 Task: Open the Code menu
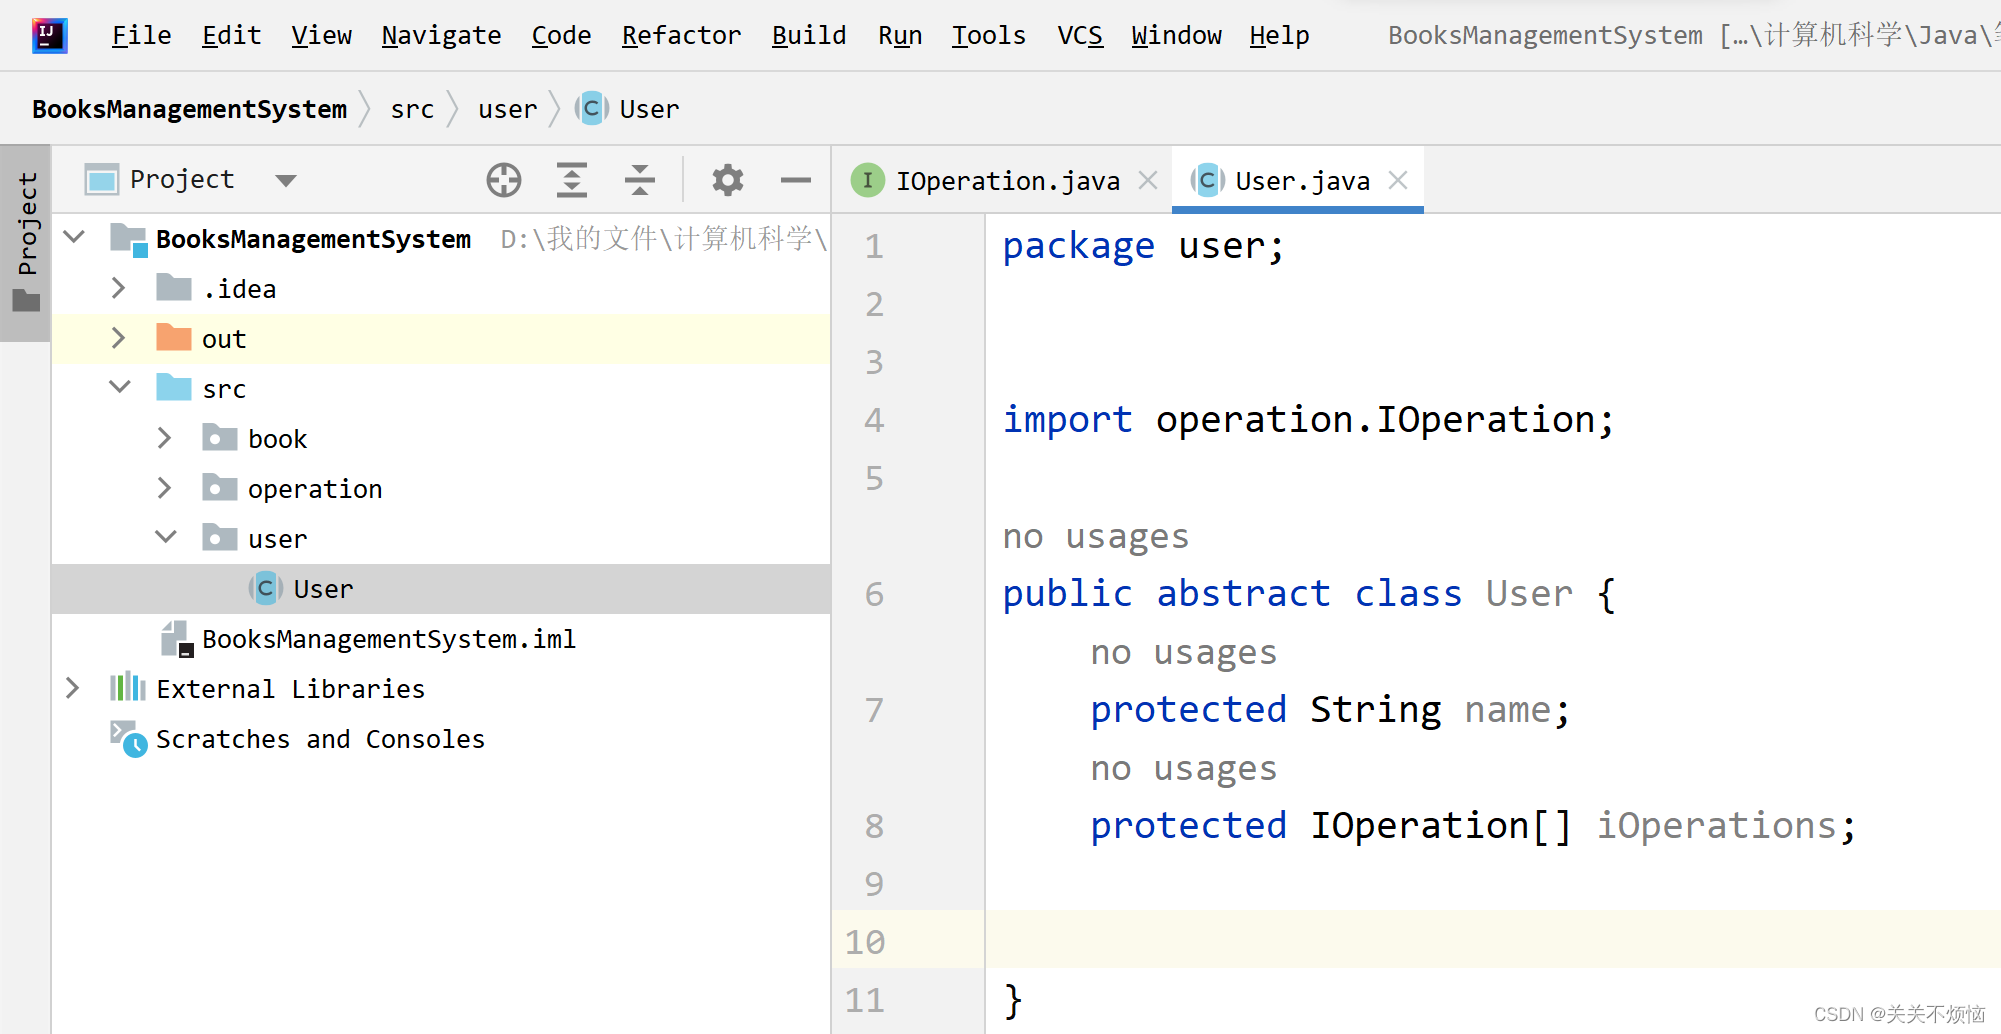pyautogui.click(x=561, y=36)
